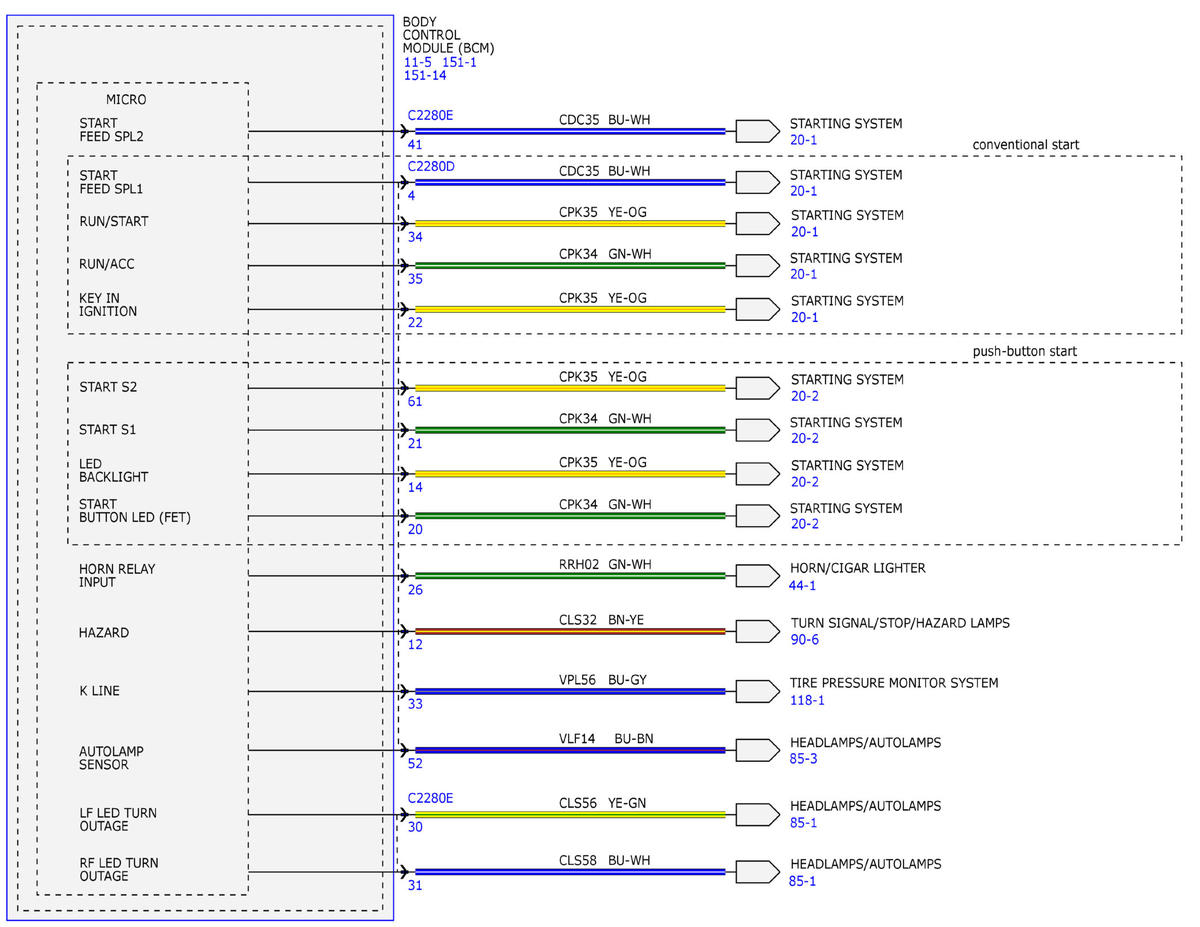Open the 85-1 link on the CLS58 row
Viewport: 1200px width, 927px height.
click(803, 881)
